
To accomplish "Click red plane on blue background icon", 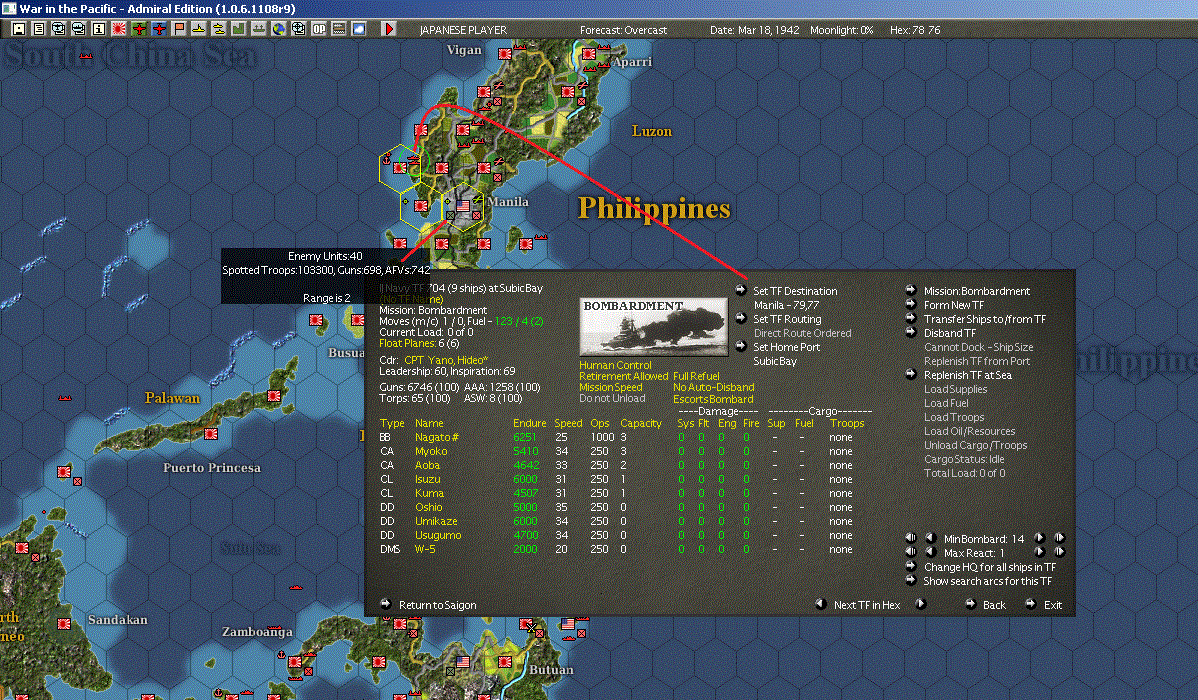I will pos(159,29).
